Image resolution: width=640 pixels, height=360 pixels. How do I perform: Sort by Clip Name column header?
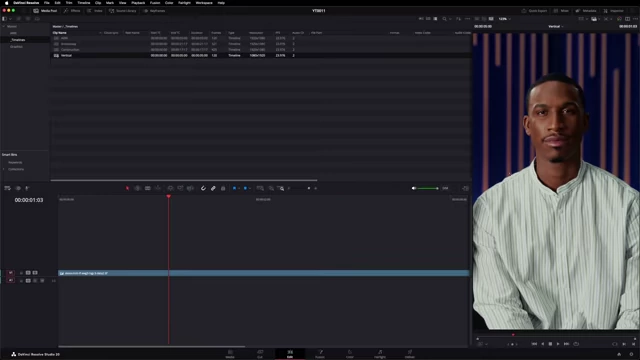[x=60, y=33]
